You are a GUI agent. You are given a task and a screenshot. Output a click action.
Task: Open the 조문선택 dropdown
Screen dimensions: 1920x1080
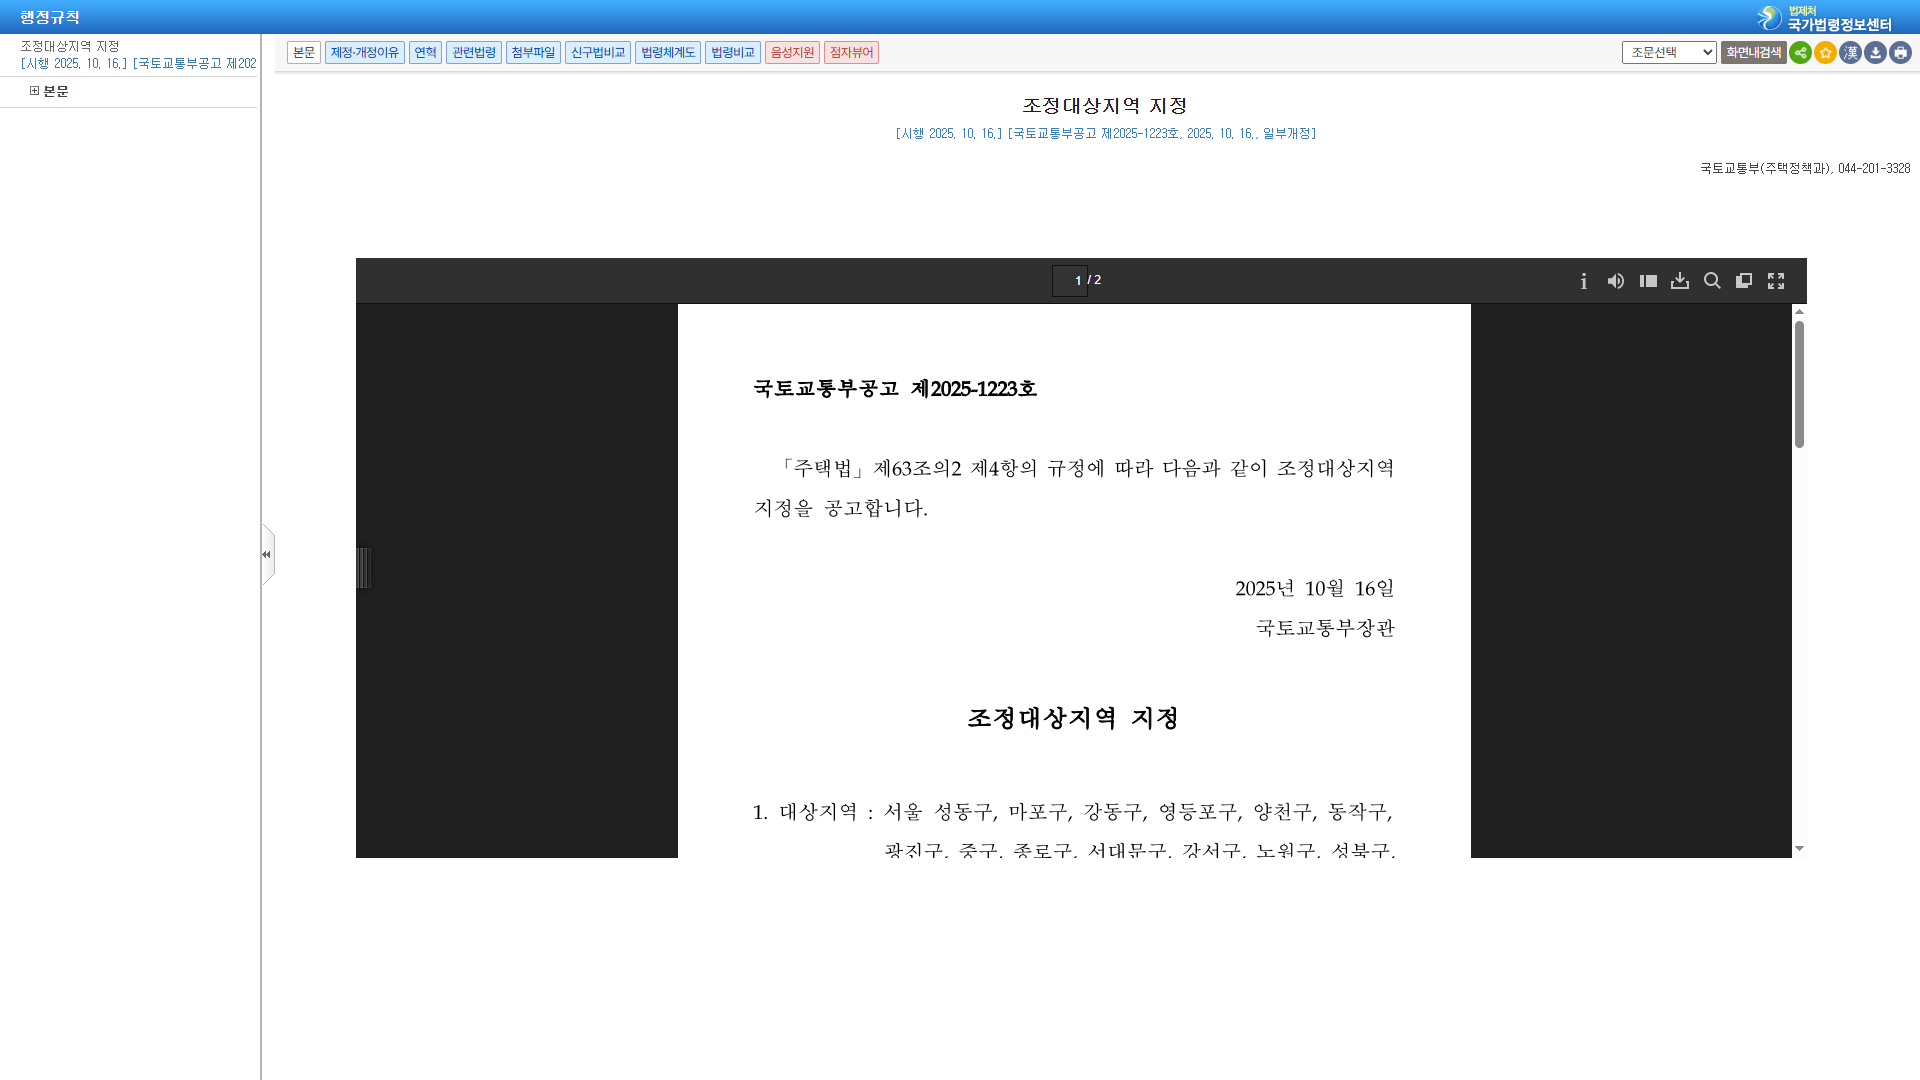[x=1667, y=52]
